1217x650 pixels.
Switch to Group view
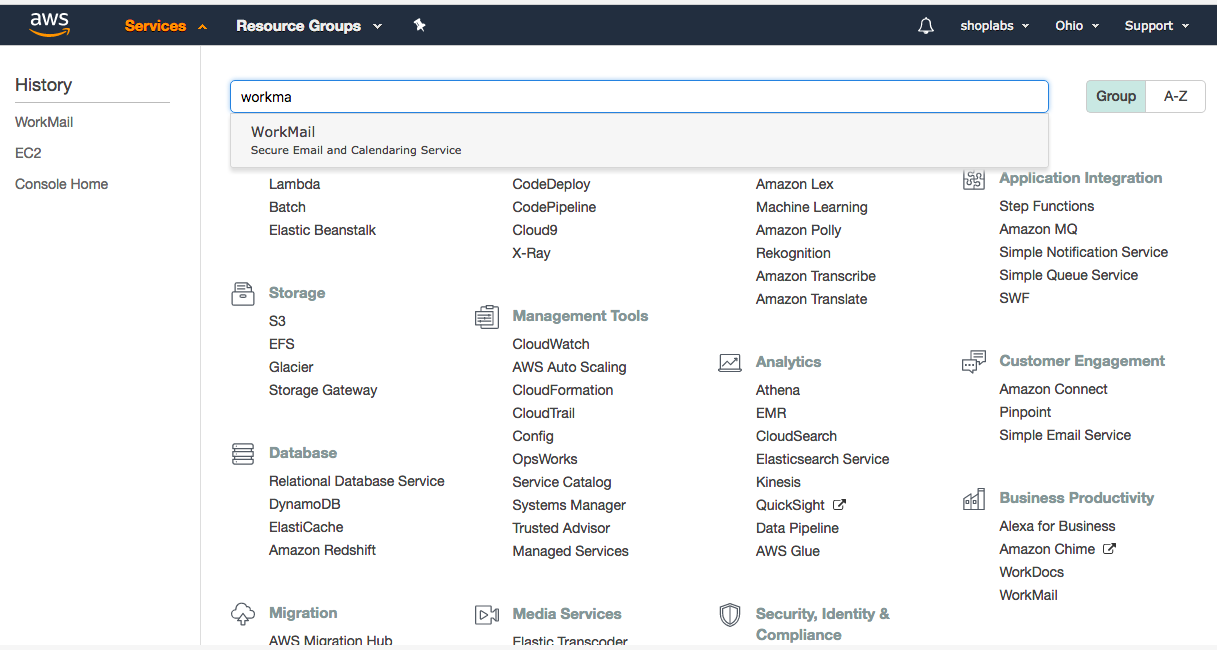[x=1116, y=96]
